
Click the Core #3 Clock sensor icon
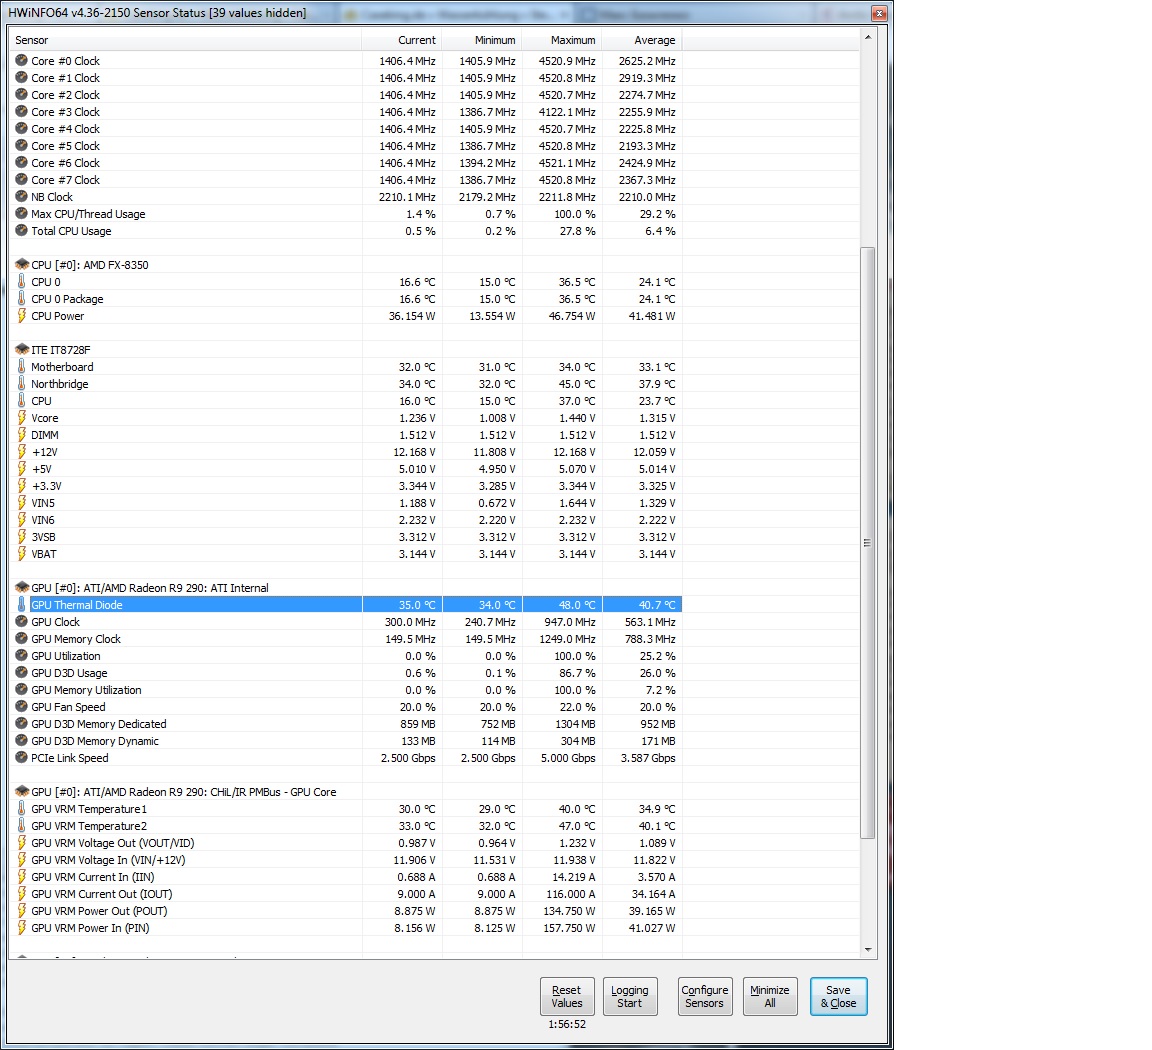[x=21, y=112]
